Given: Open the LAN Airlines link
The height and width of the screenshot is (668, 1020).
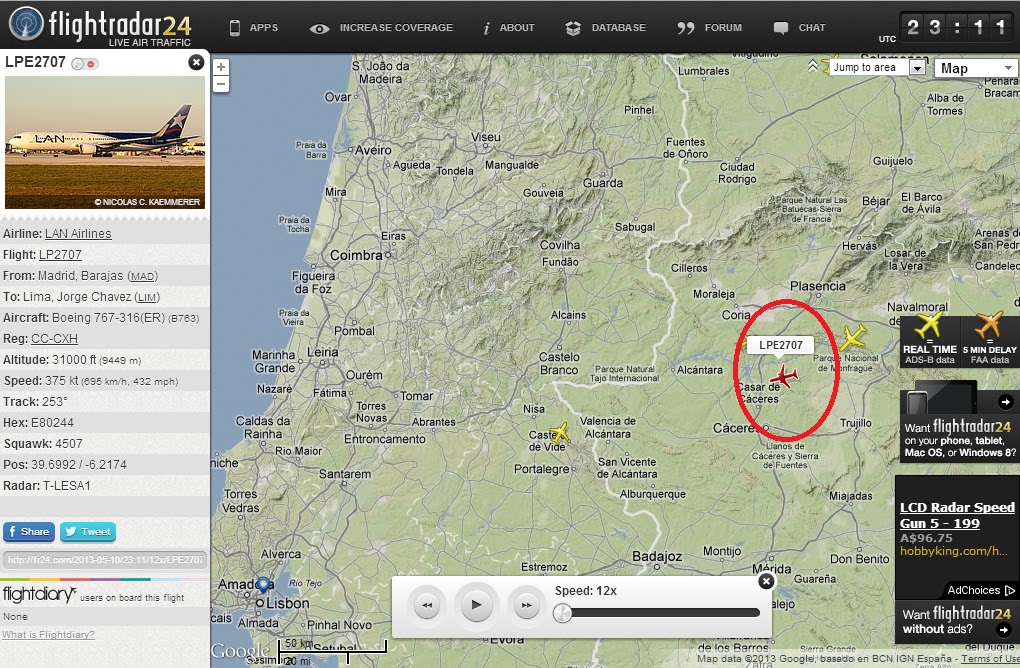Looking at the screenshot, I should pyautogui.click(x=78, y=234).
